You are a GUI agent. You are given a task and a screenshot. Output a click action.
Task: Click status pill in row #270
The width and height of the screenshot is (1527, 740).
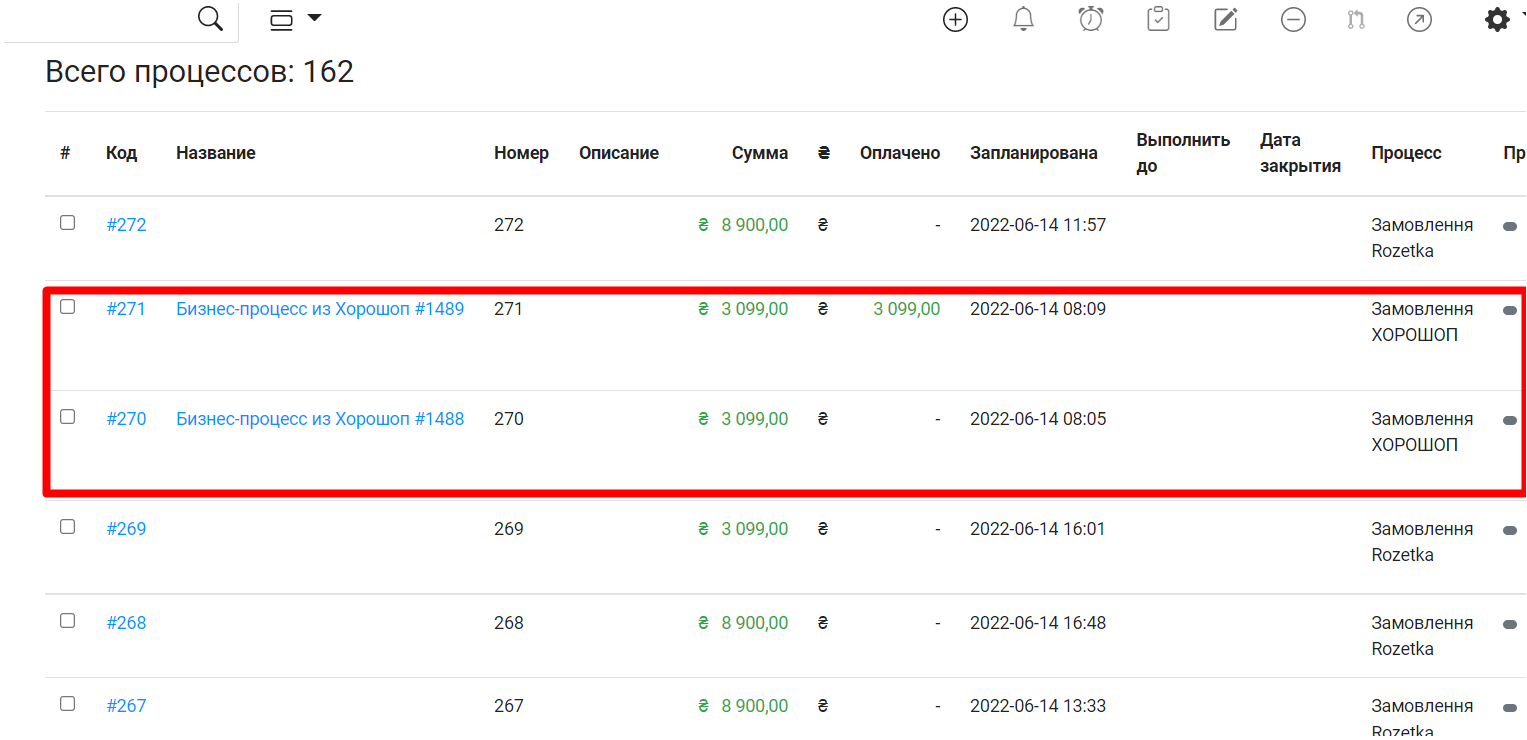click(1510, 421)
